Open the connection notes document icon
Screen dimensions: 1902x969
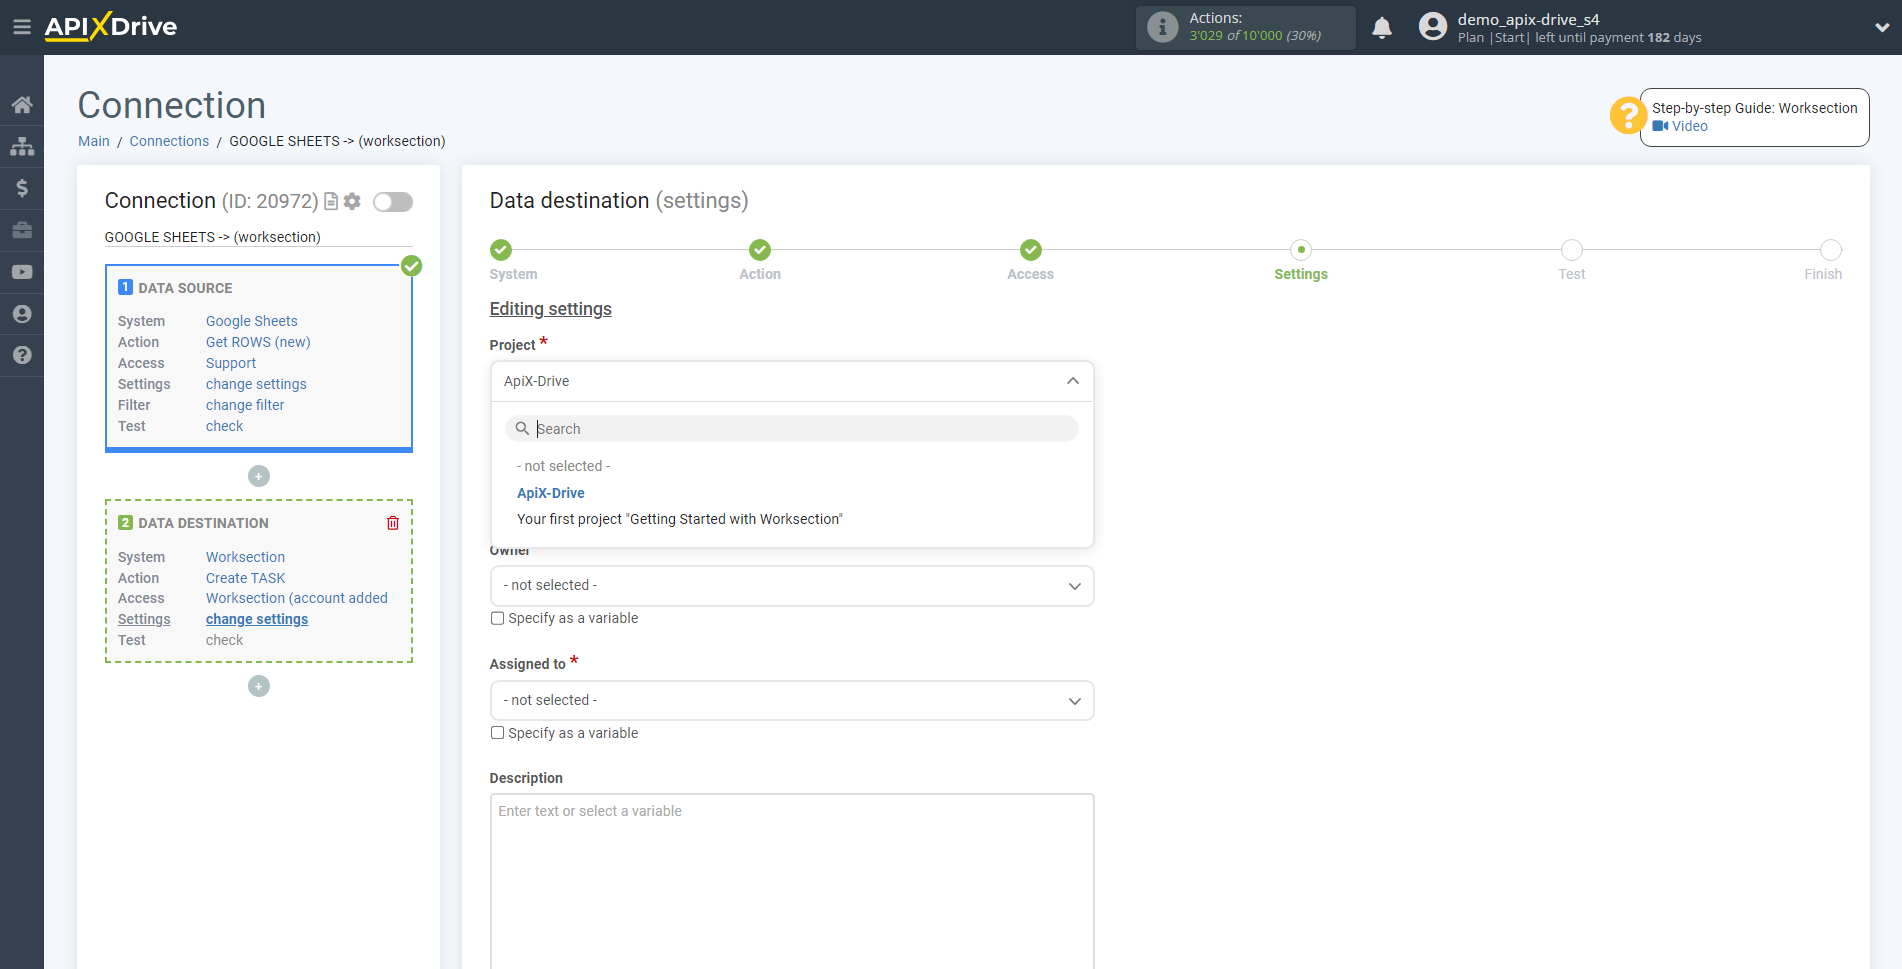click(x=331, y=201)
